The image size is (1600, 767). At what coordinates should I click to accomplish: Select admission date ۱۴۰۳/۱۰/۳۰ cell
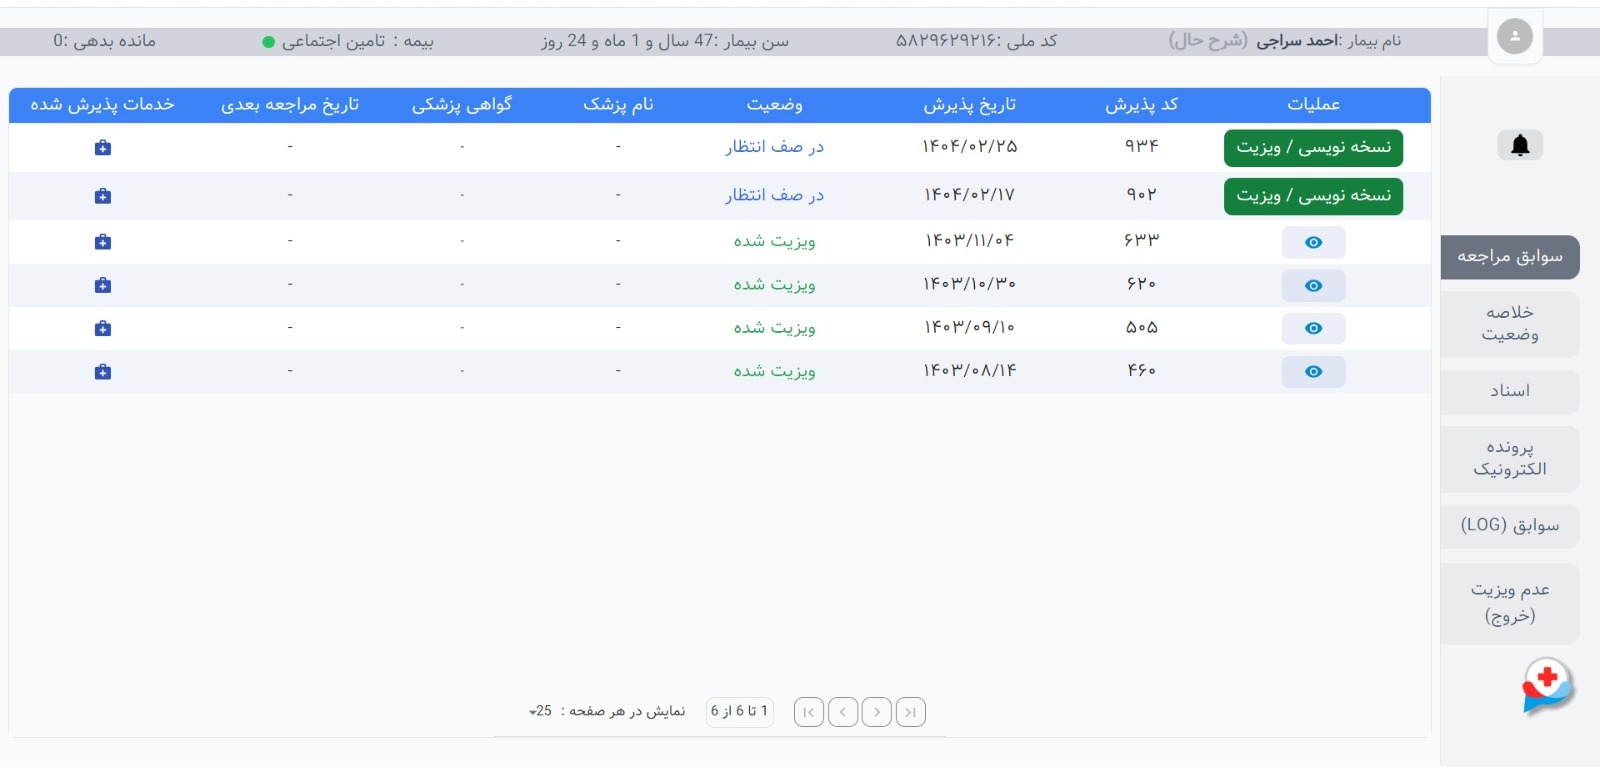click(969, 285)
